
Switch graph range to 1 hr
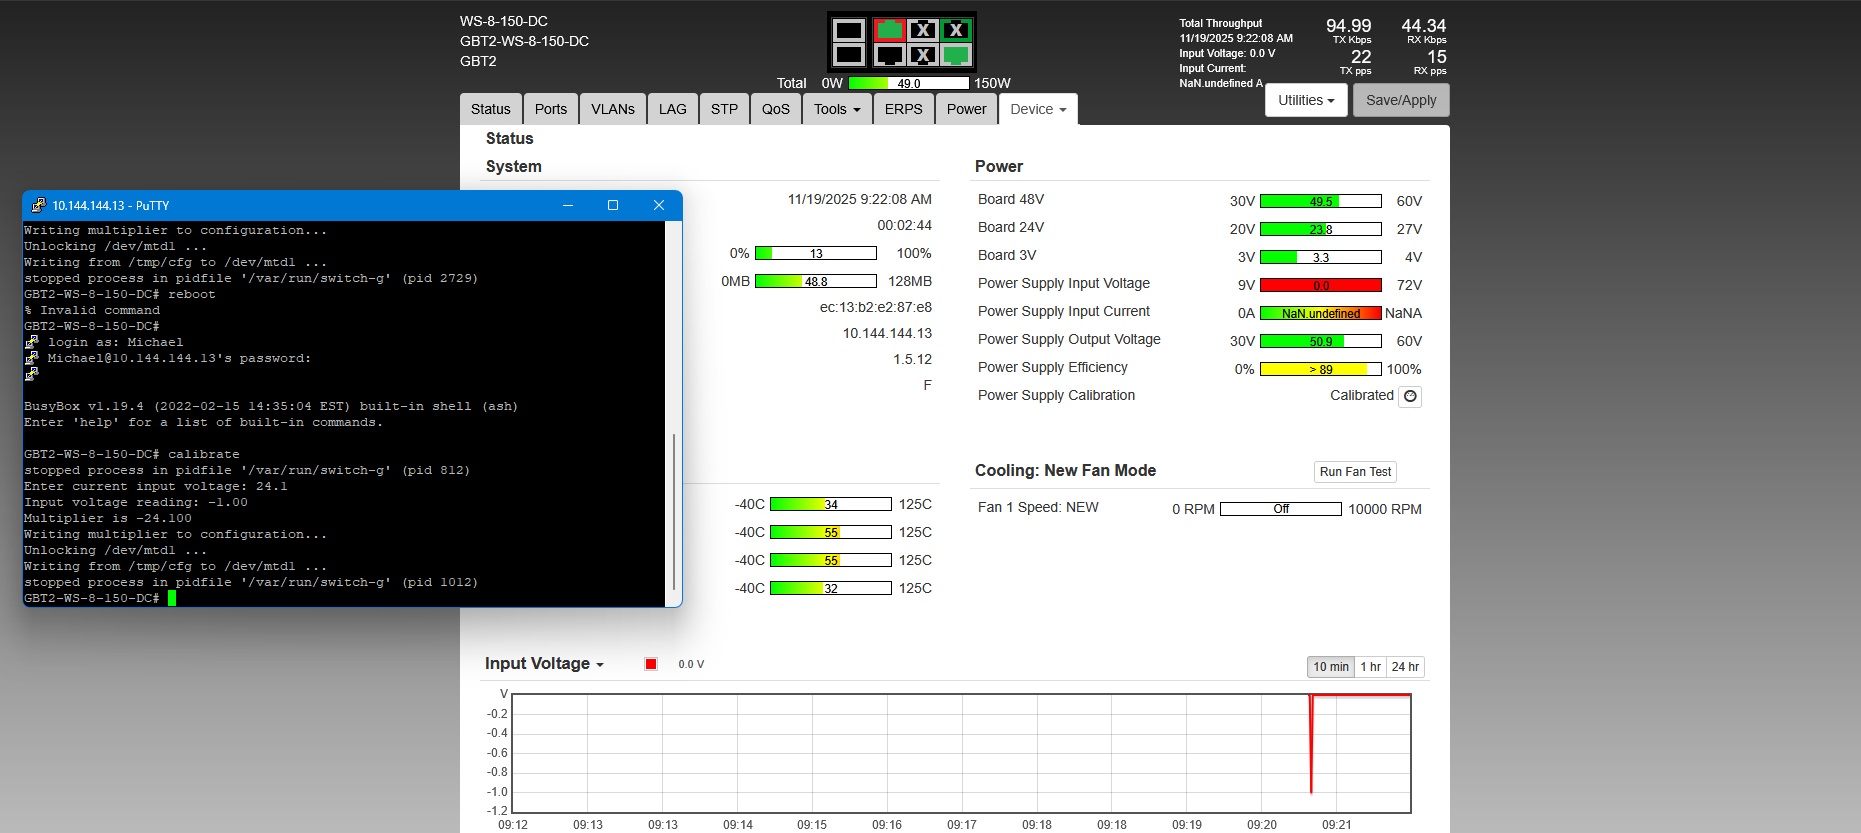[1370, 667]
